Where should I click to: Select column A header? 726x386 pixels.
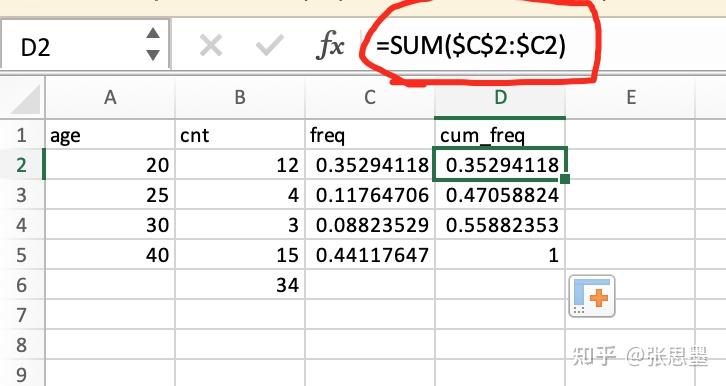110,97
